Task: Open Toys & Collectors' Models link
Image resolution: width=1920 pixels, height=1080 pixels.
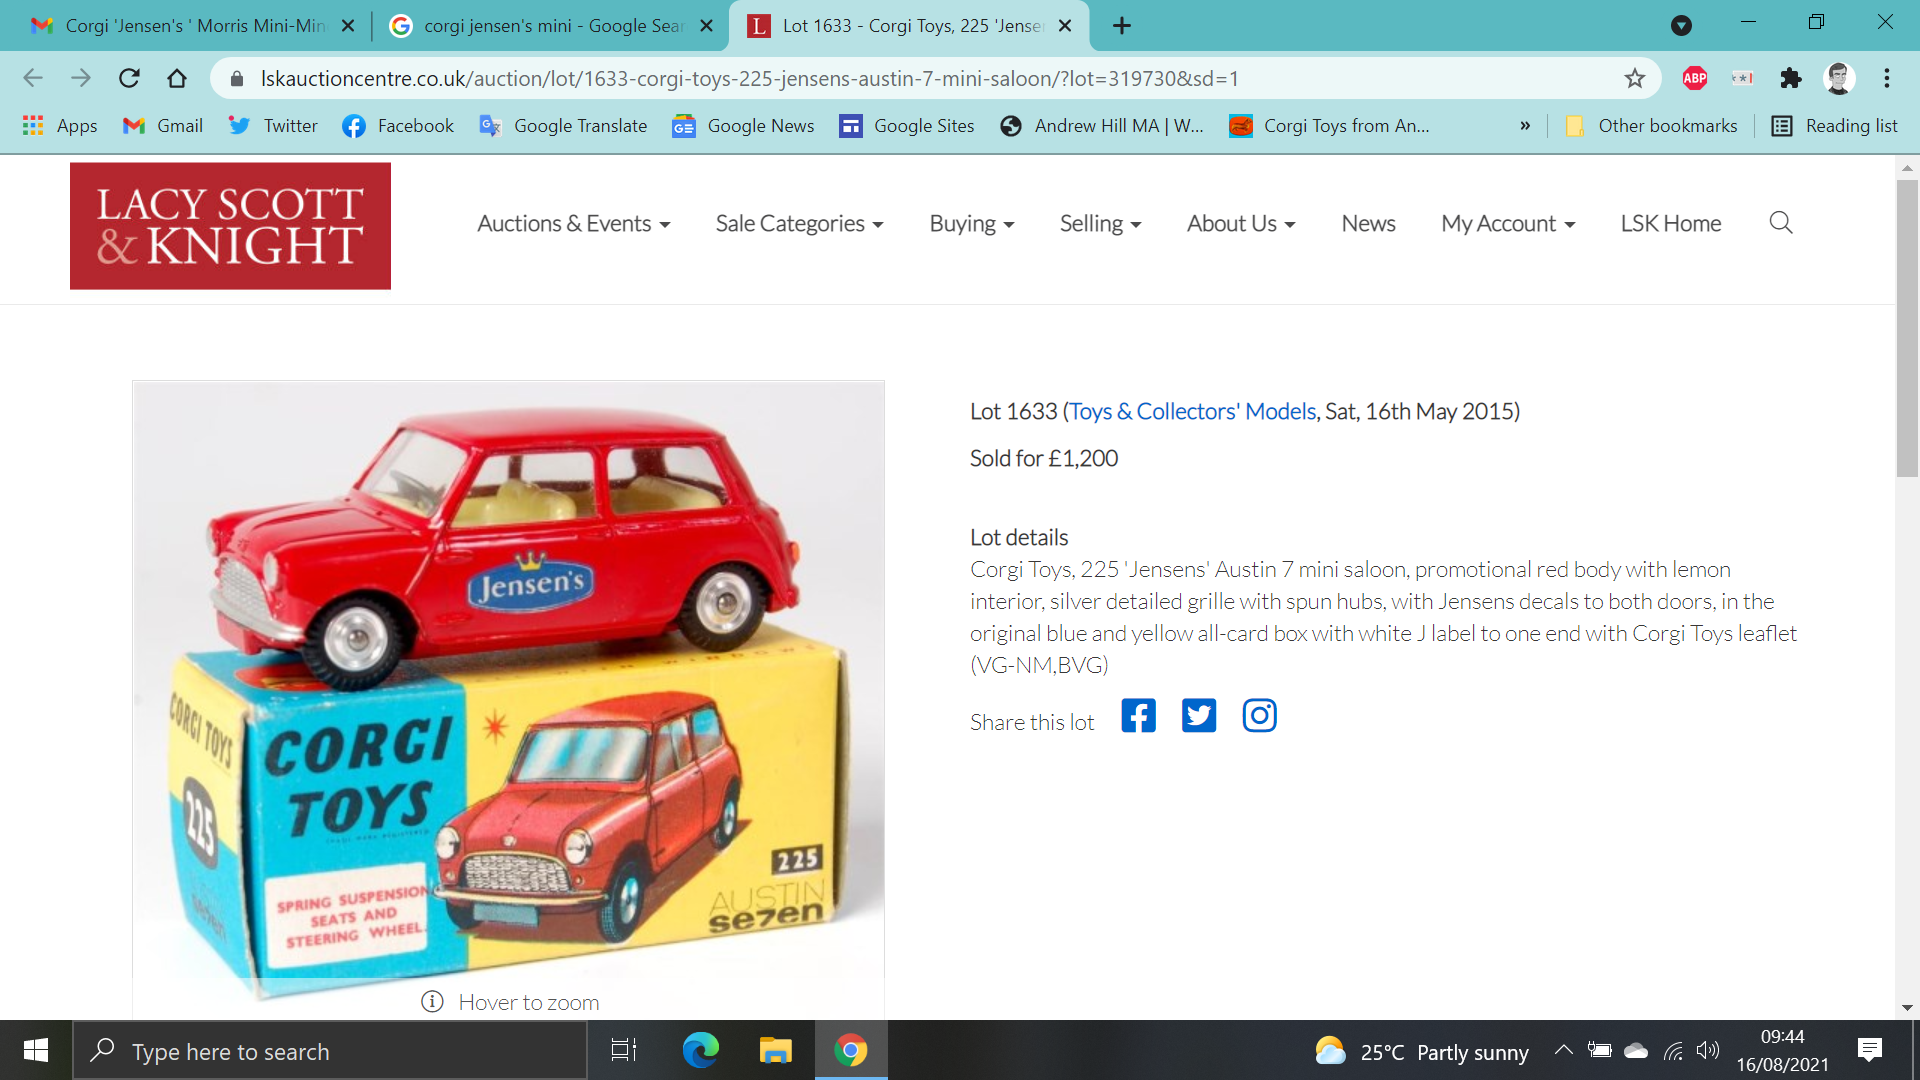Action: (x=1192, y=412)
